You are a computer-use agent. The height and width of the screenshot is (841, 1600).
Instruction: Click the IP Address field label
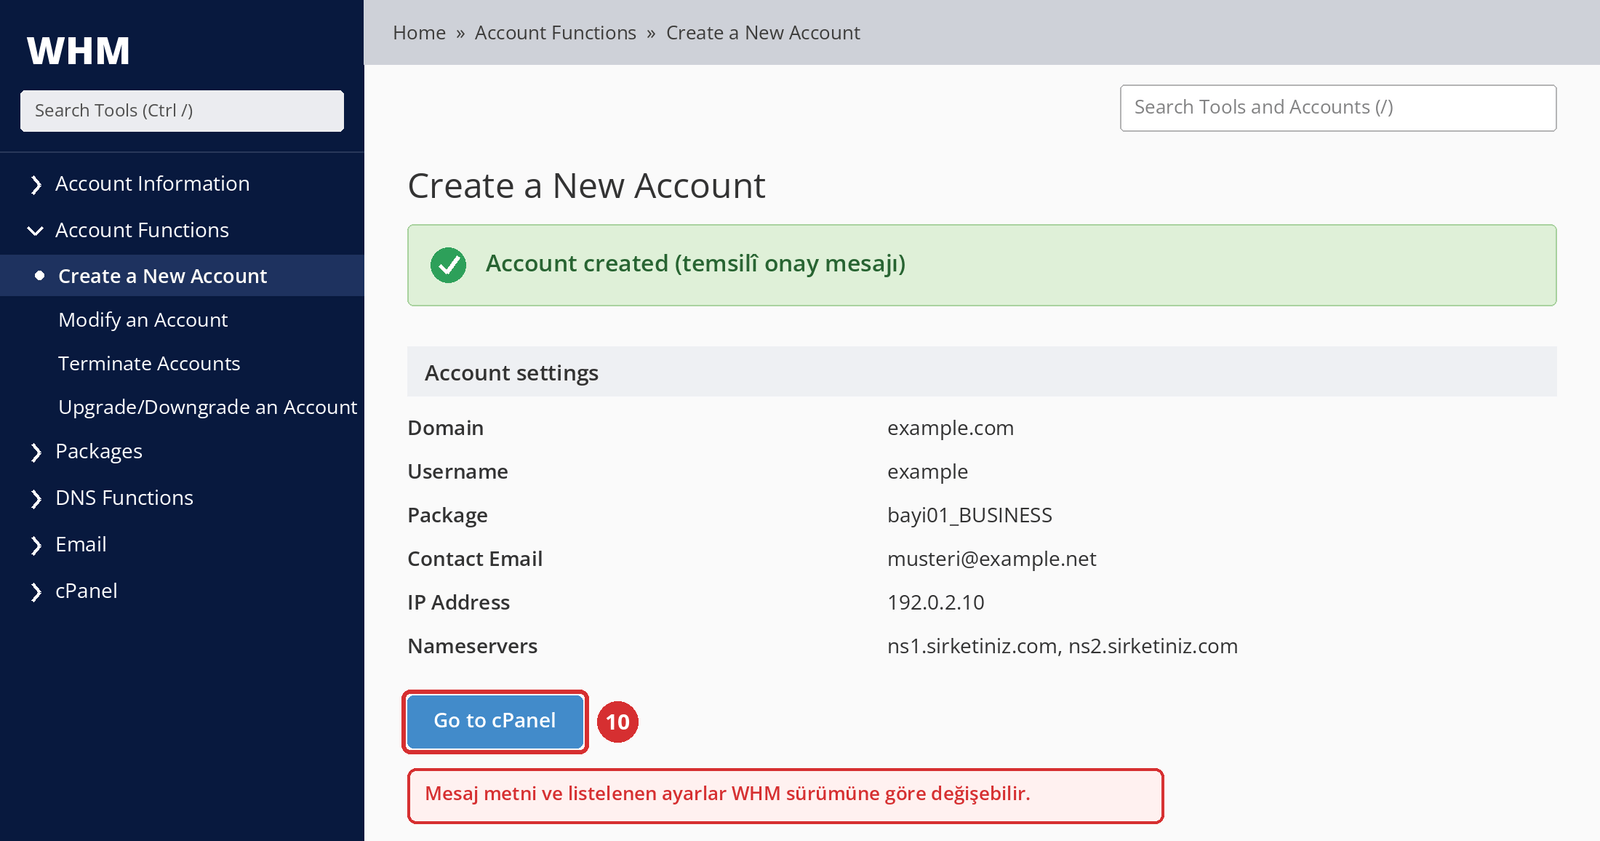[458, 603]
